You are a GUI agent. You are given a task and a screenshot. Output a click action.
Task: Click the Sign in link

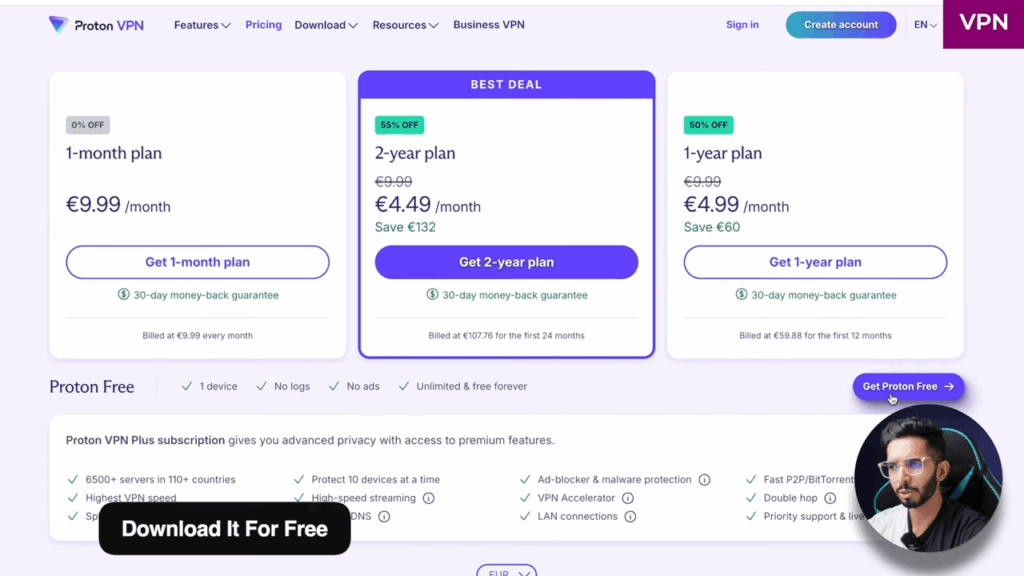(742, 25)
